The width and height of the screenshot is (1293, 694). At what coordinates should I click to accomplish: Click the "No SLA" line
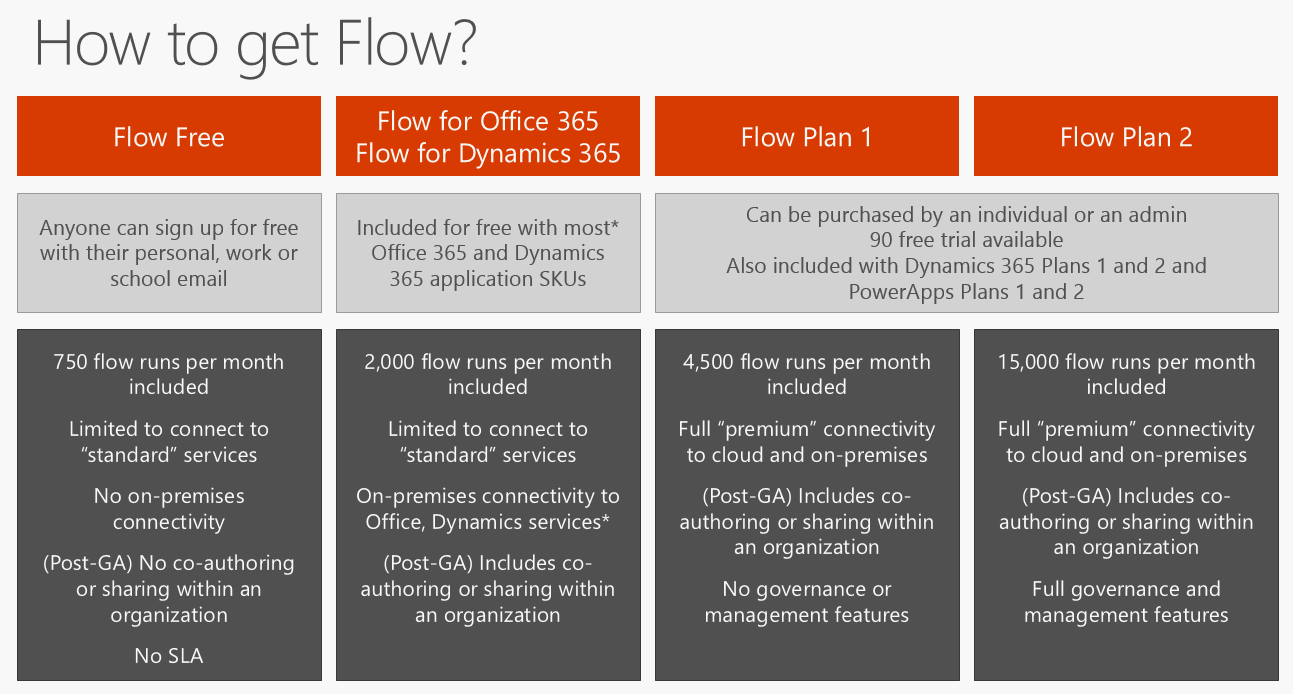pyautogui.click(x=169, y=656)
